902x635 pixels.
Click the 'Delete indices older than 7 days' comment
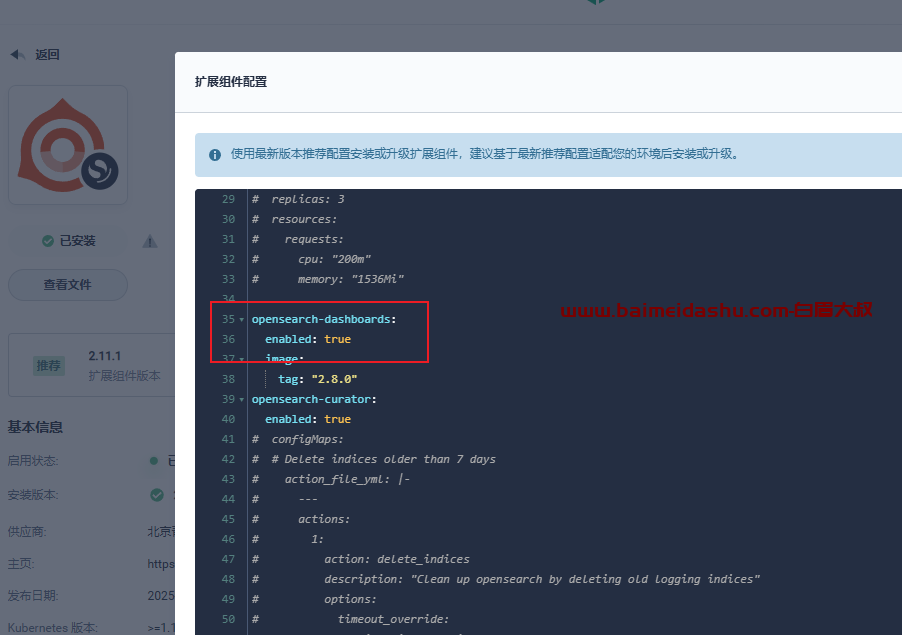coord(384,459)
